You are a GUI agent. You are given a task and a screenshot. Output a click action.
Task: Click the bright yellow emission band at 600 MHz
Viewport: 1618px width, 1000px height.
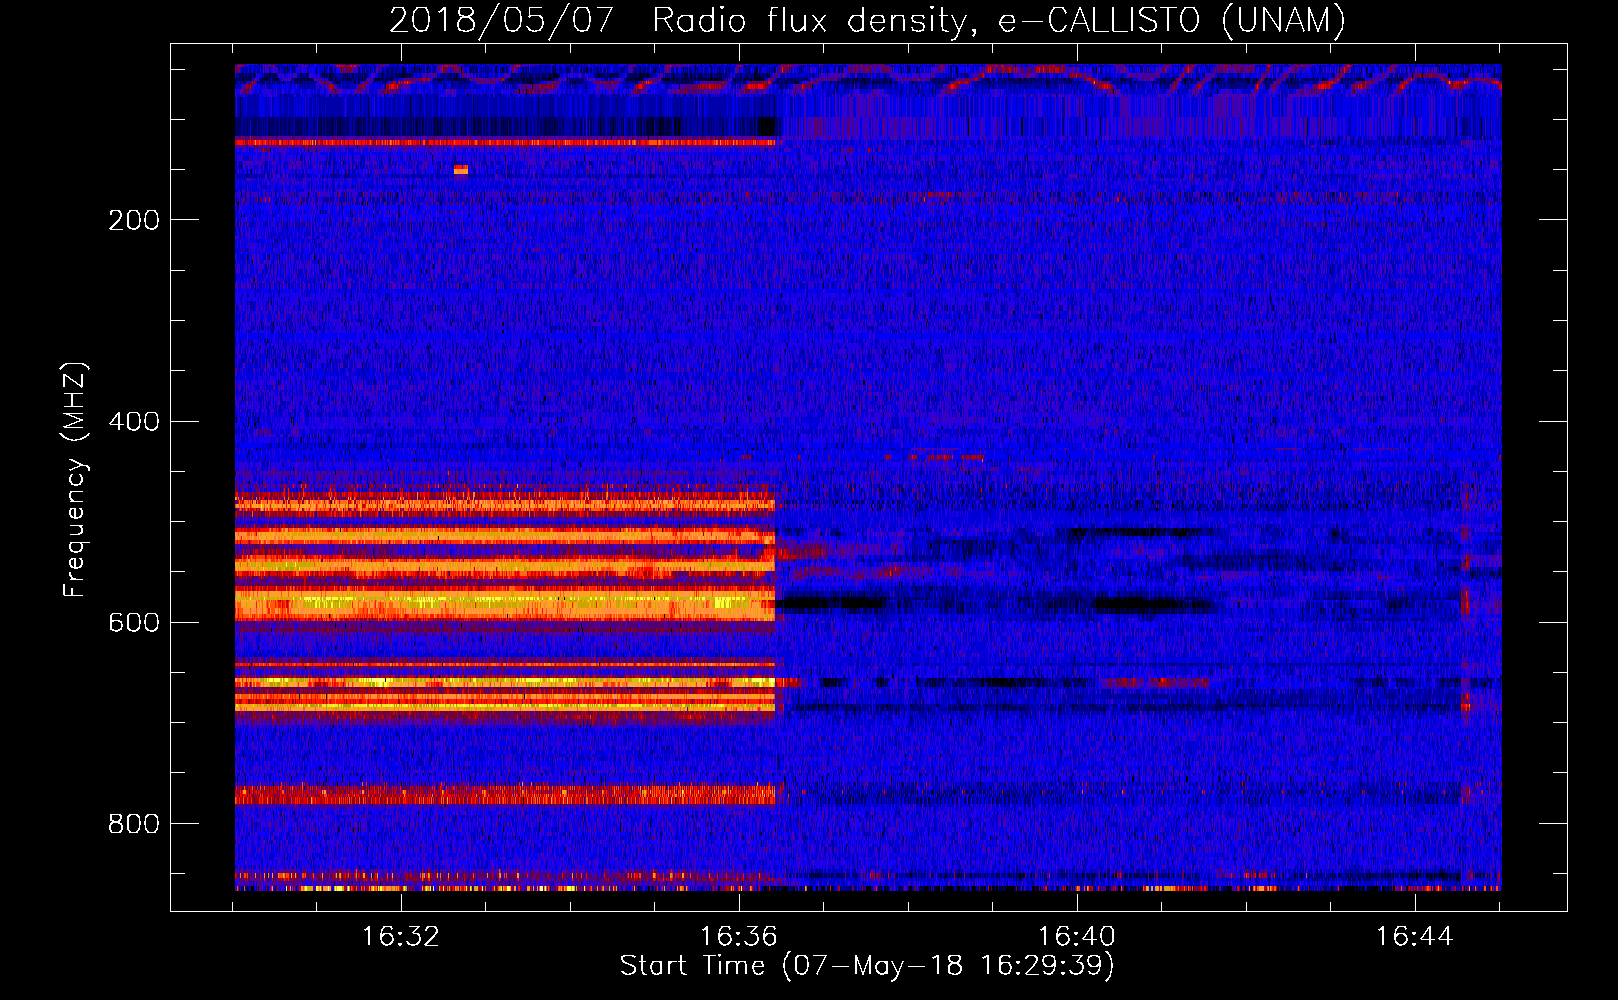point(505,604)
